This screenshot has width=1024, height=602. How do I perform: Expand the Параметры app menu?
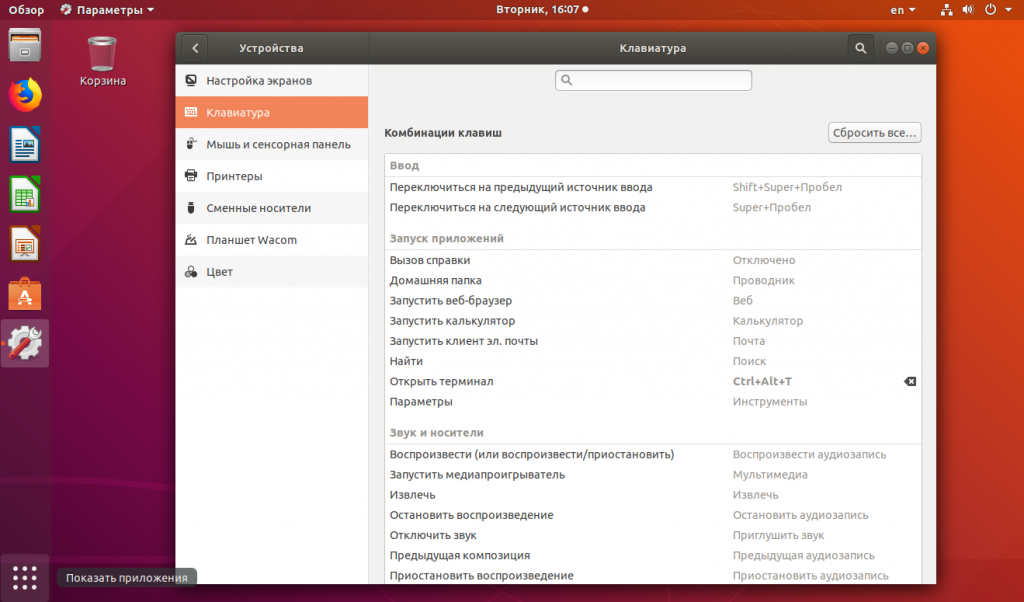coord(107,10)
